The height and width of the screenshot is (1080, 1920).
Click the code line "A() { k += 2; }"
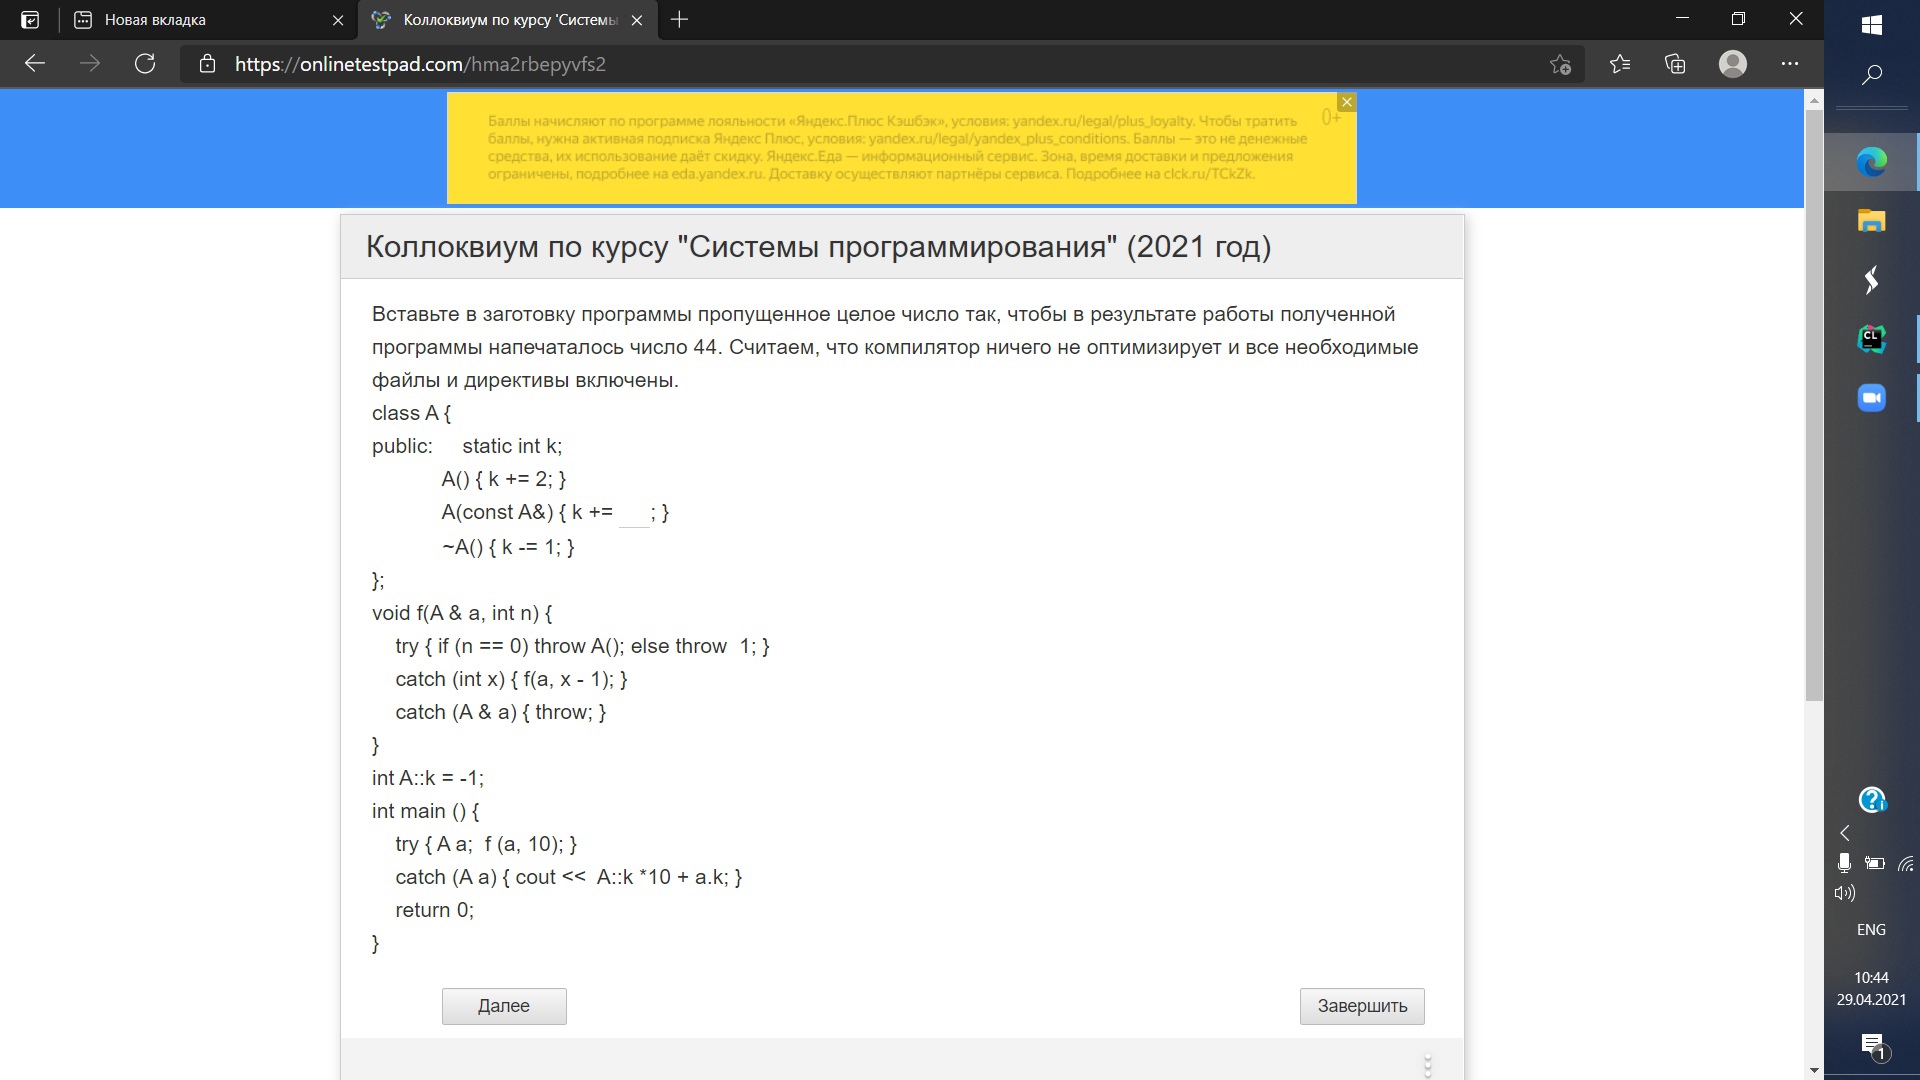coord(504,479)
